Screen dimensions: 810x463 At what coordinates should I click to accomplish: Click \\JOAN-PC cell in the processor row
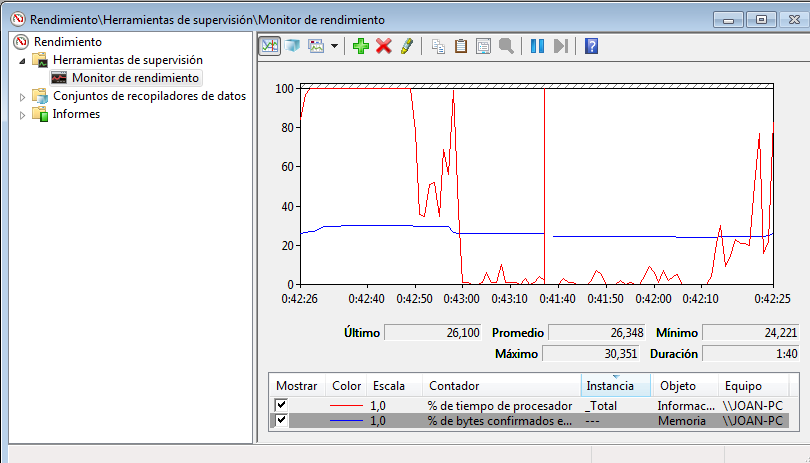[x=753, y=406]
